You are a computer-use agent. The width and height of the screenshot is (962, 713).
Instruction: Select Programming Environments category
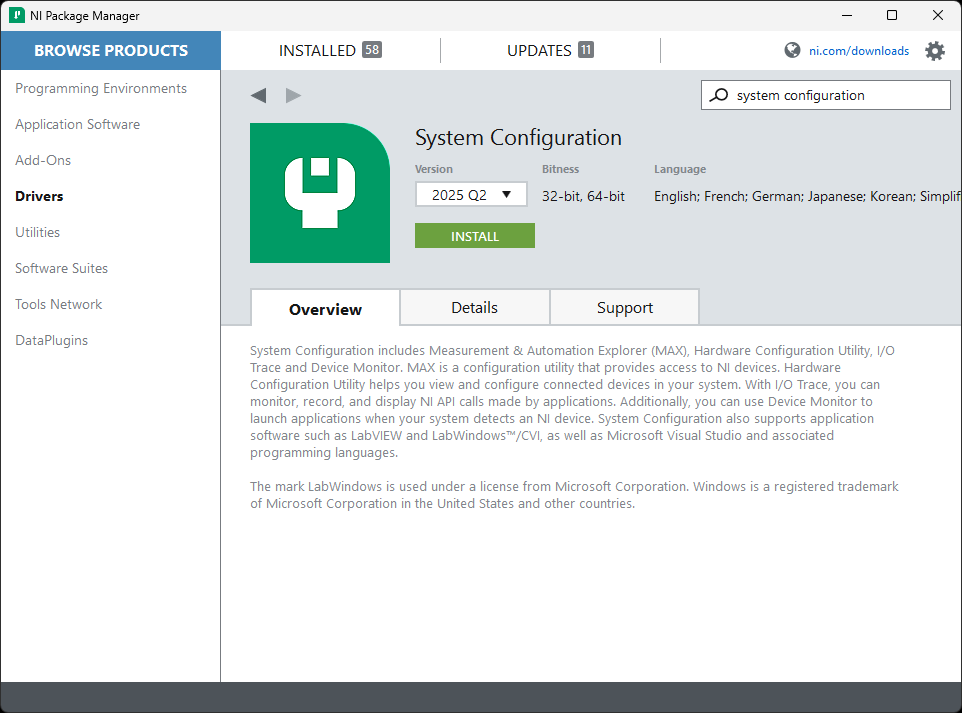pos(101,88)
